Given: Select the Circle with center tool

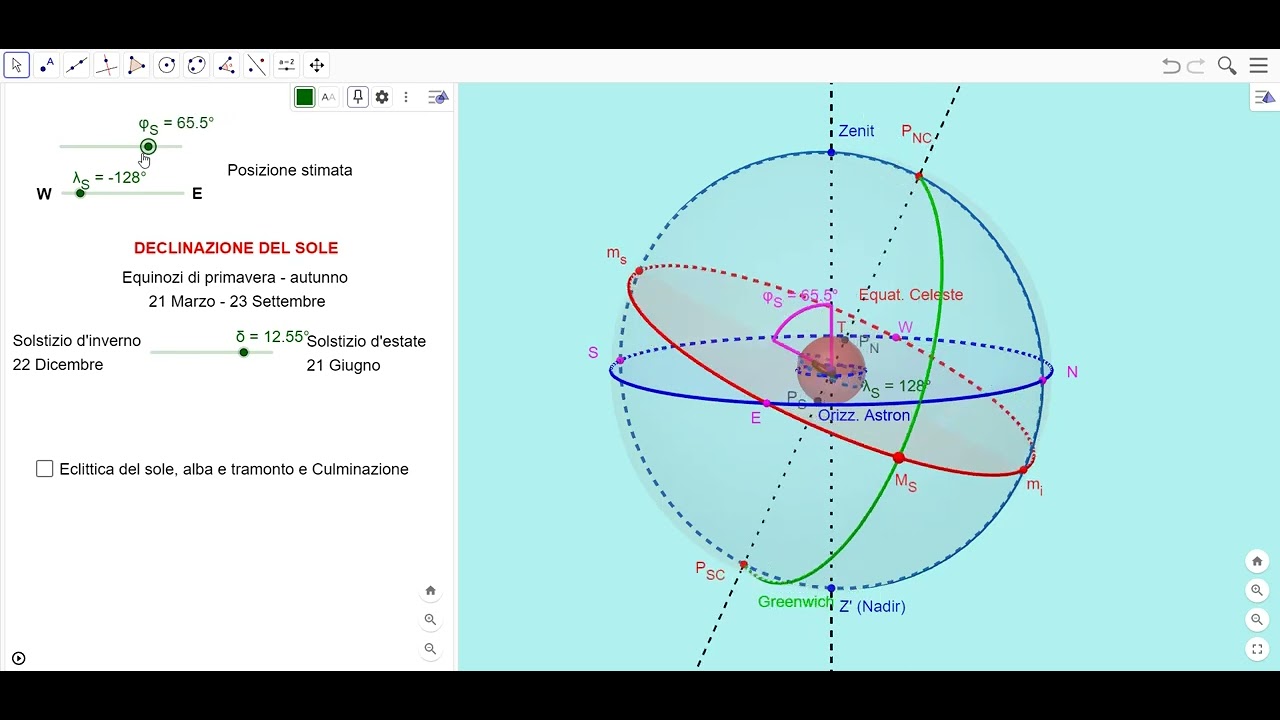Looking at the screenshot, I should click(167, 65).
